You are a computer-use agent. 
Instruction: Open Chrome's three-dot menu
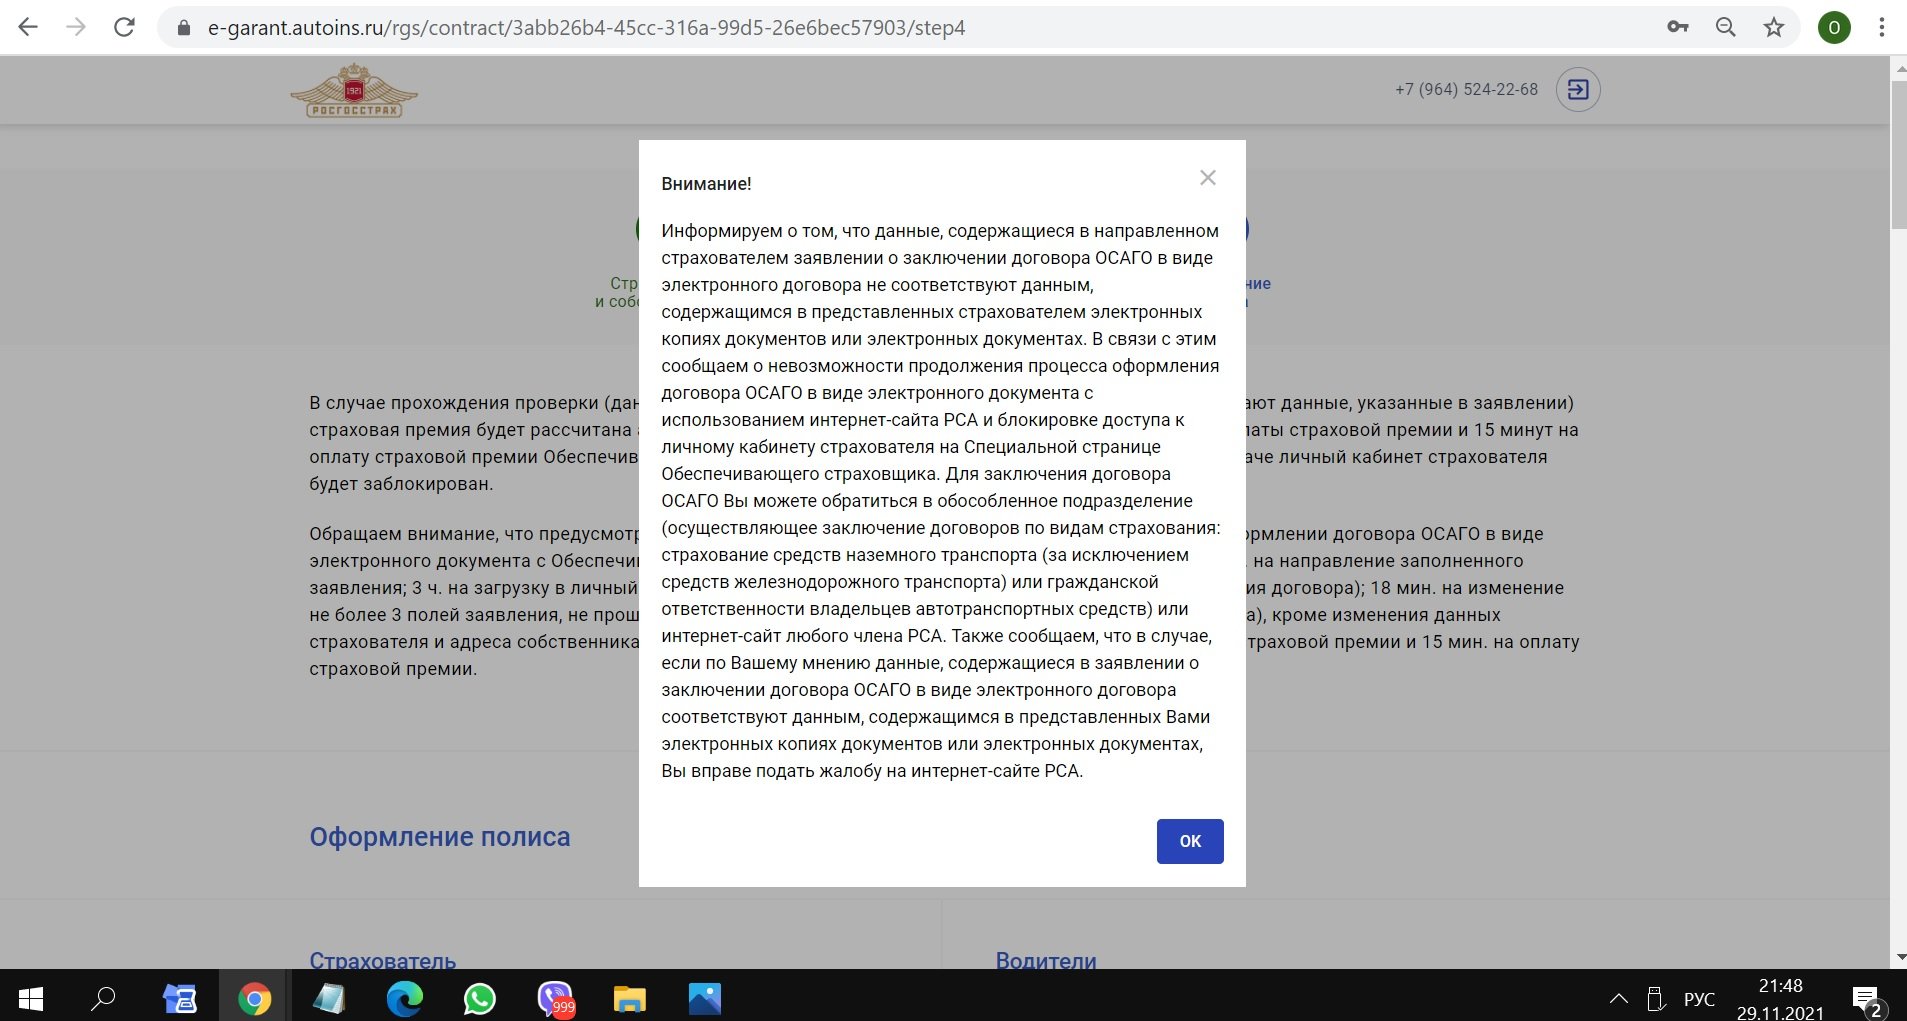coord(1881,27)
